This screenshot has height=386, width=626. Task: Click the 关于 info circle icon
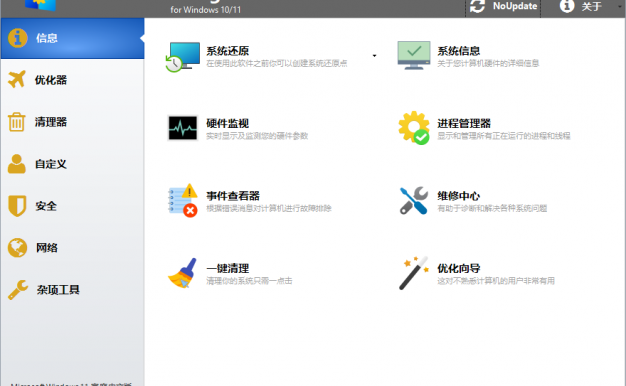tap(567, 6)
